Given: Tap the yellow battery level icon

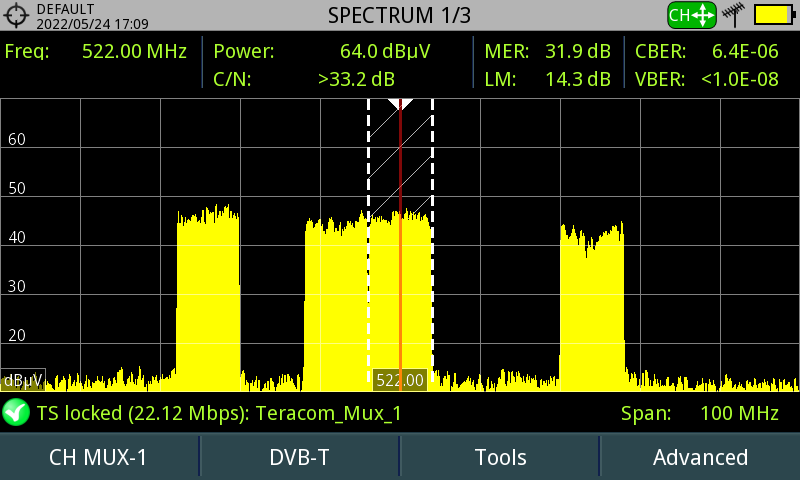Looking at the screenshot, I should pos(774,15).
